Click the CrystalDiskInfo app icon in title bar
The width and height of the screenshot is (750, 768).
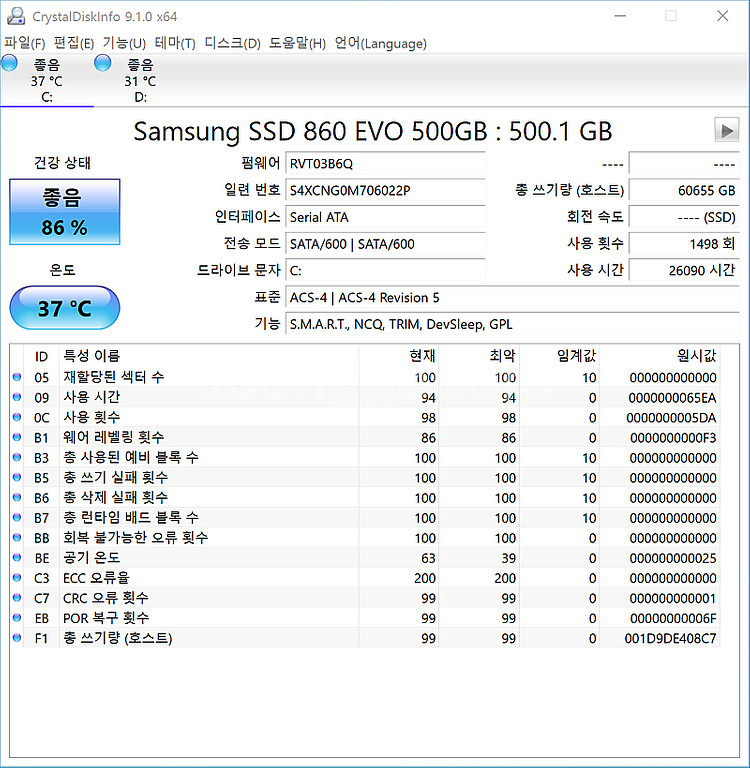pyautogui.click(x=16, y=16)
